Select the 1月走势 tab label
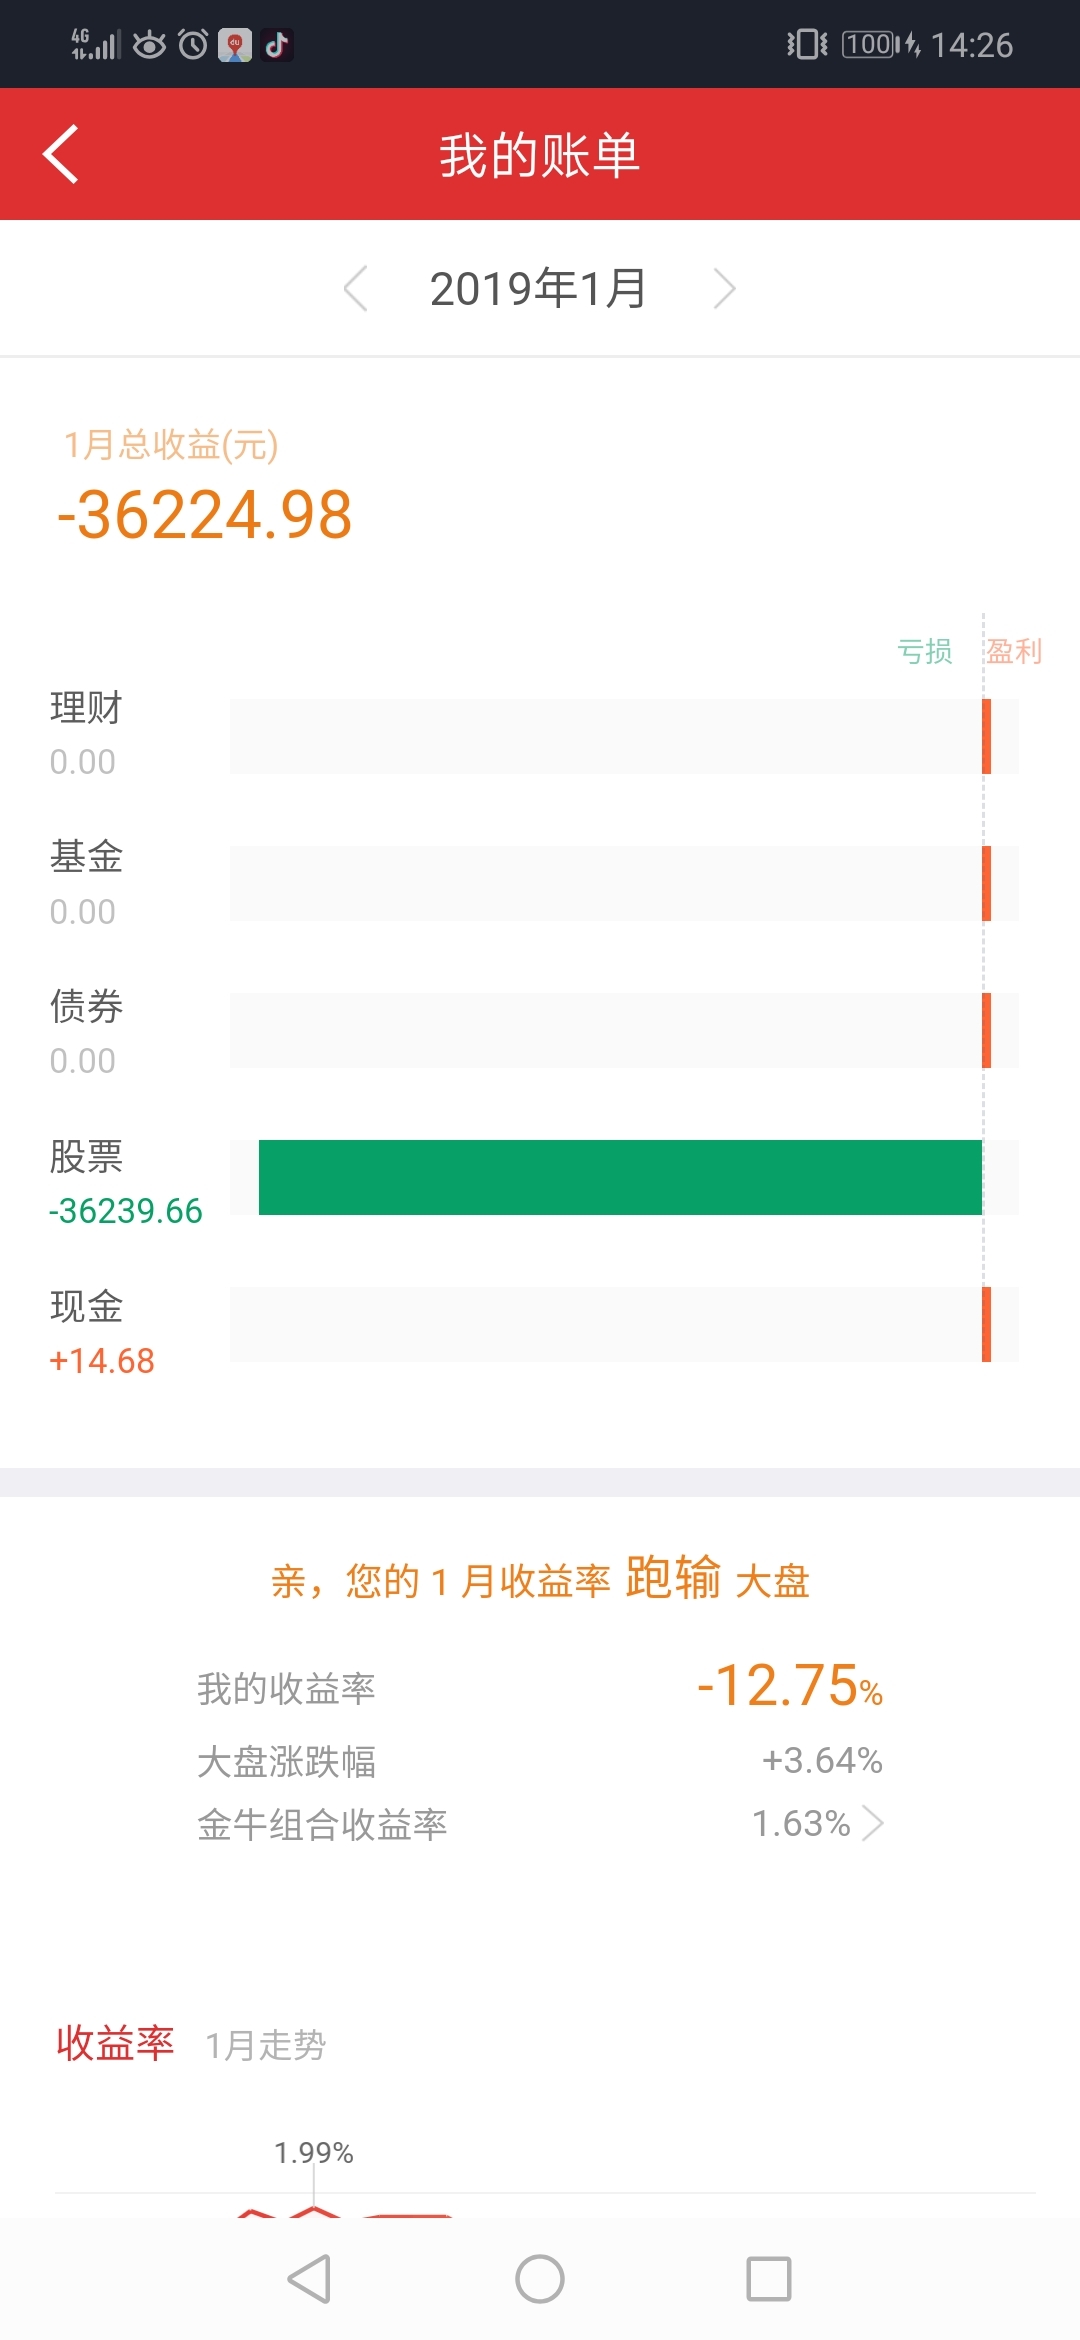Image resolution: width=1080 pixels, height=2340 pixels. pos(265,2045)
